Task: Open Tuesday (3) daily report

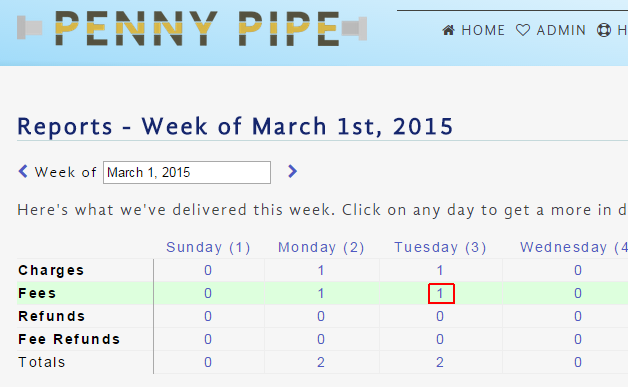Action: coord(440,247)
